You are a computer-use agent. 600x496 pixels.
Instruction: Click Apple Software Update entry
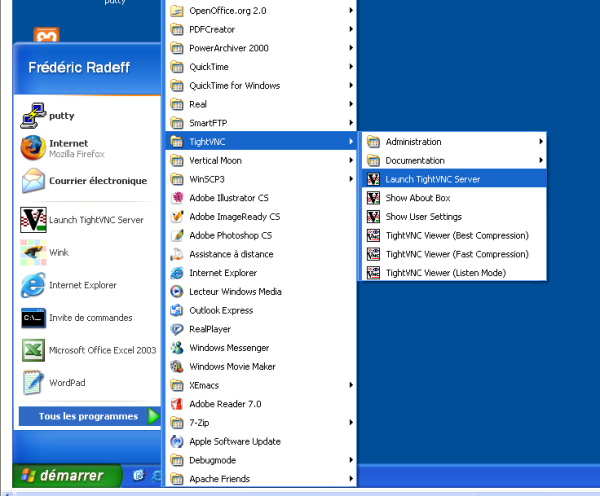pyautogui.click(x=261, y=442)
